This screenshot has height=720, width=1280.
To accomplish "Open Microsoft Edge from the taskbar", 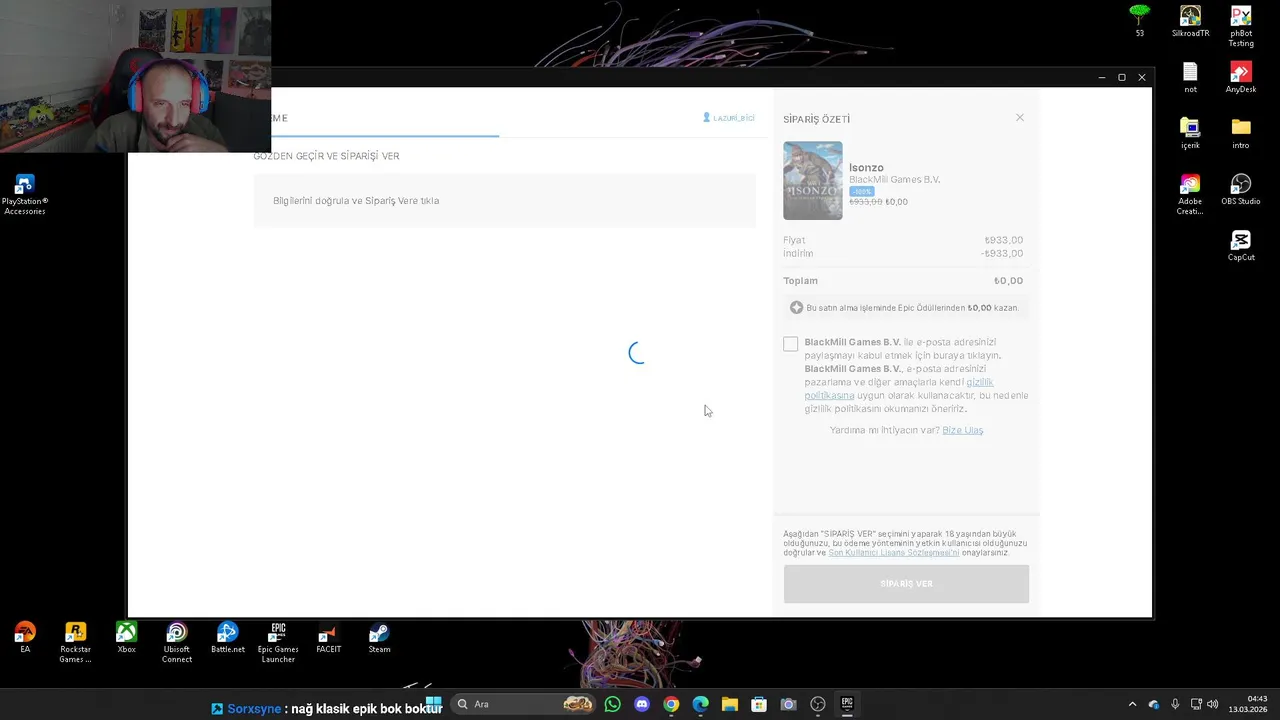I will (700, 704).
